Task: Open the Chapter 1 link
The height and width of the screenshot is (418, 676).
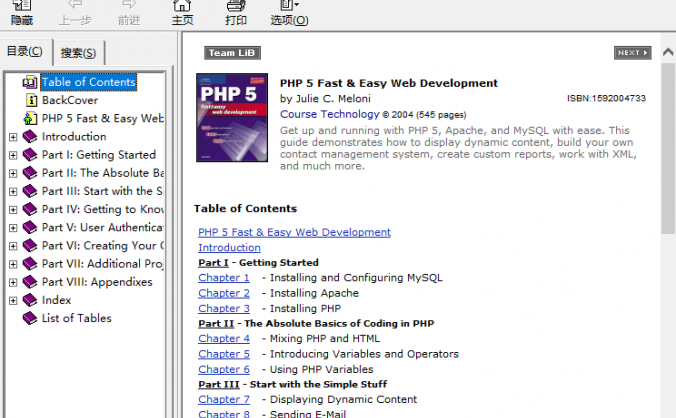Action: coord(224,278)
